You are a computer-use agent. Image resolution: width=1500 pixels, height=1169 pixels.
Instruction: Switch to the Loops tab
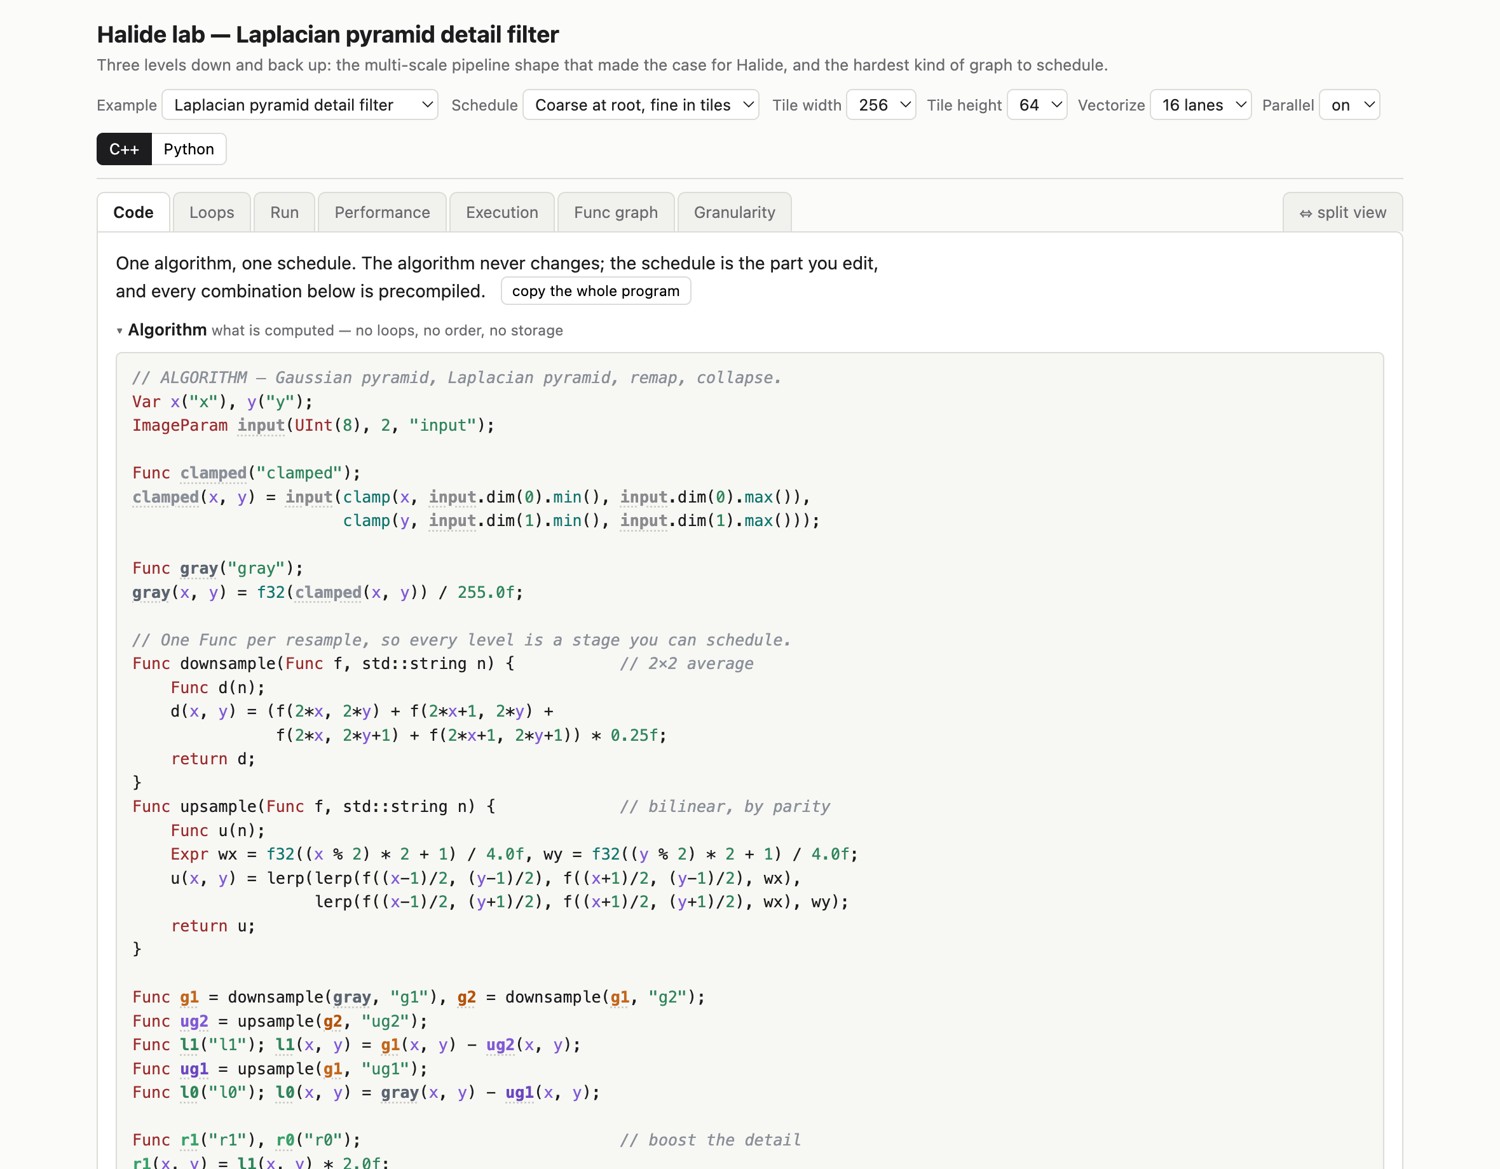click(212, 212)
